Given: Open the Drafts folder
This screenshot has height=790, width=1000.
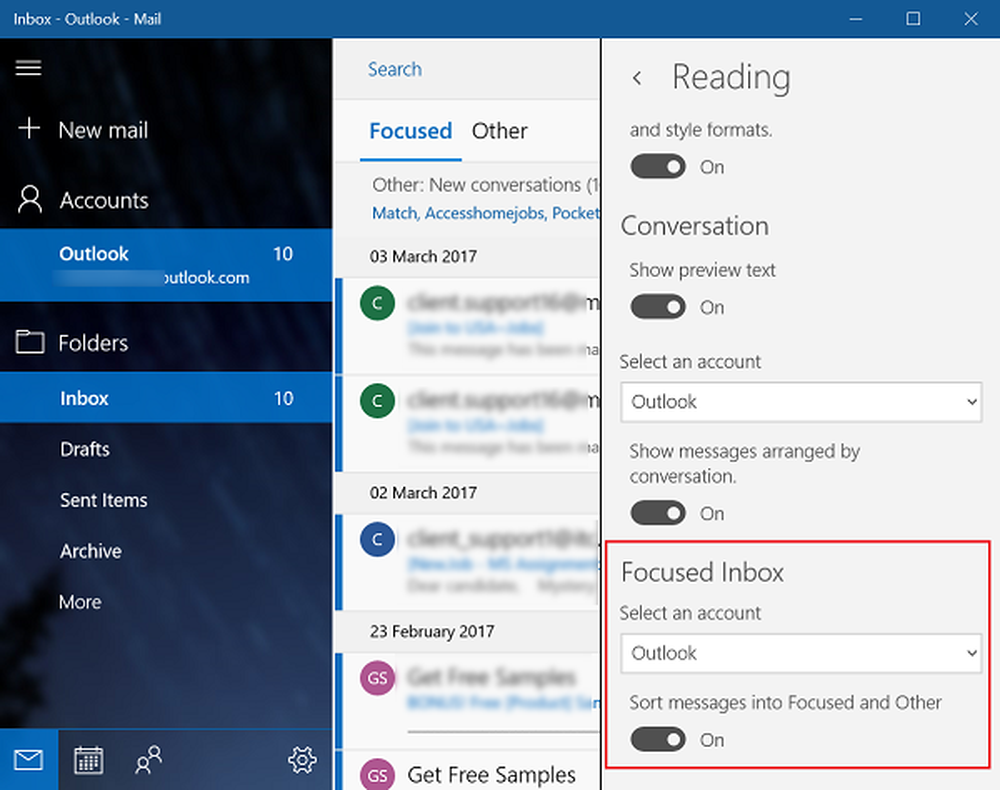Looking at the screenshot, I should point(85,449).
